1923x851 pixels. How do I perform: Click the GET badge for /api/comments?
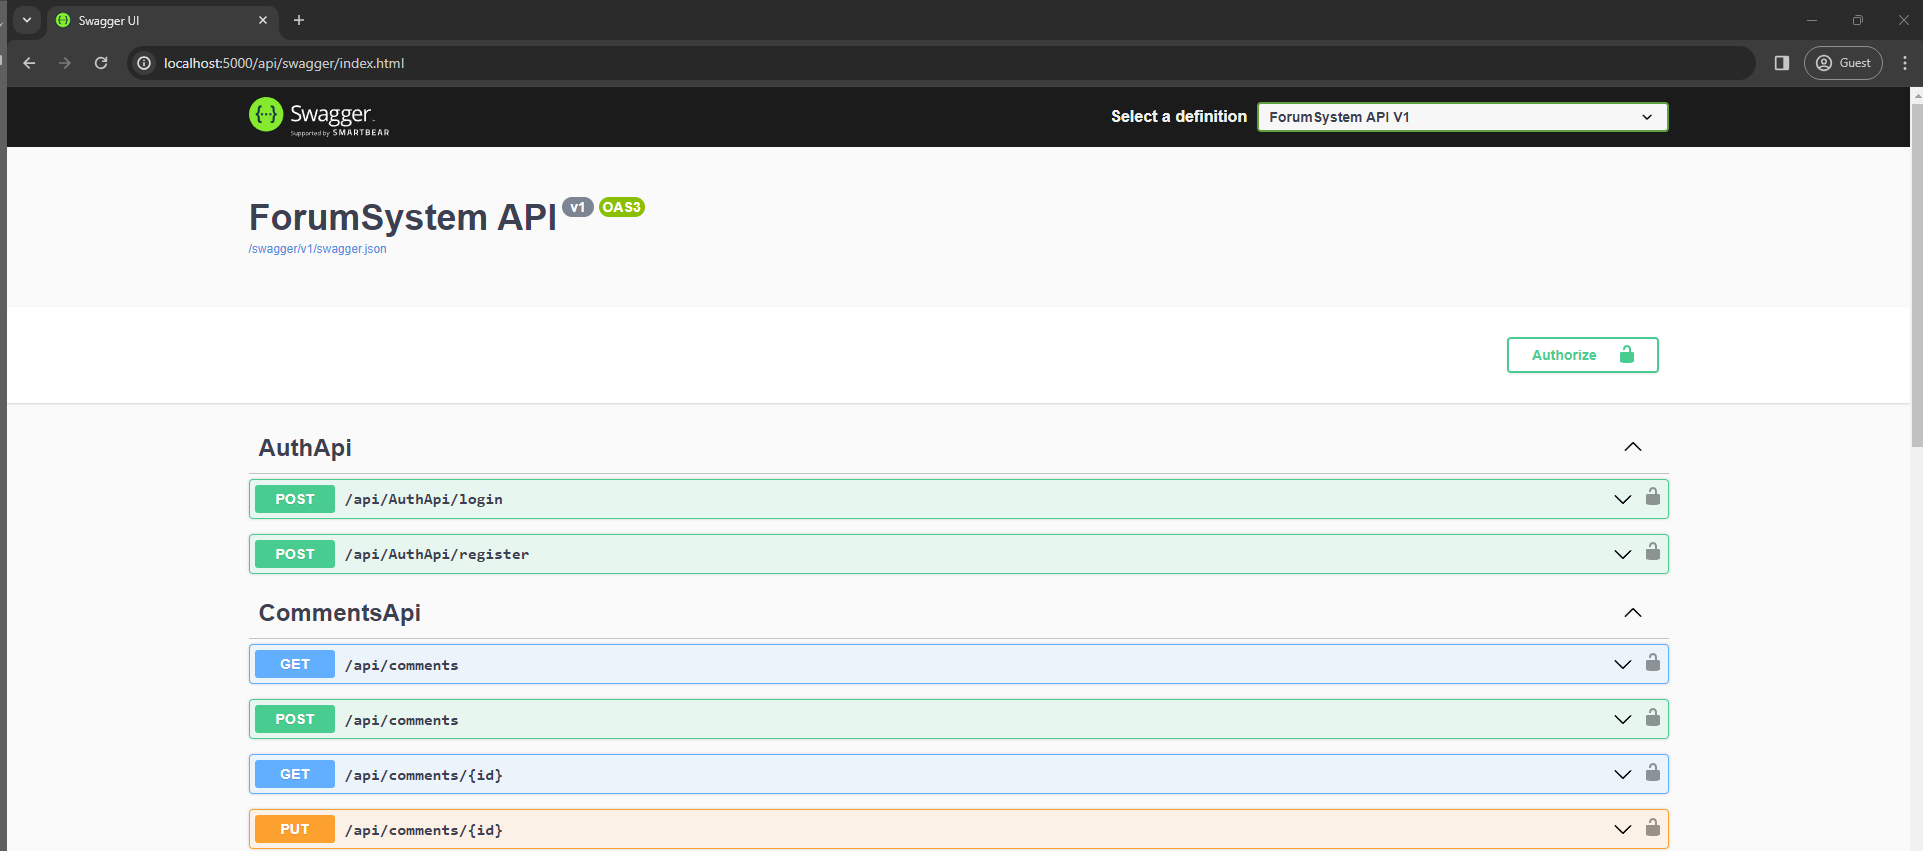tap(295, 664)
